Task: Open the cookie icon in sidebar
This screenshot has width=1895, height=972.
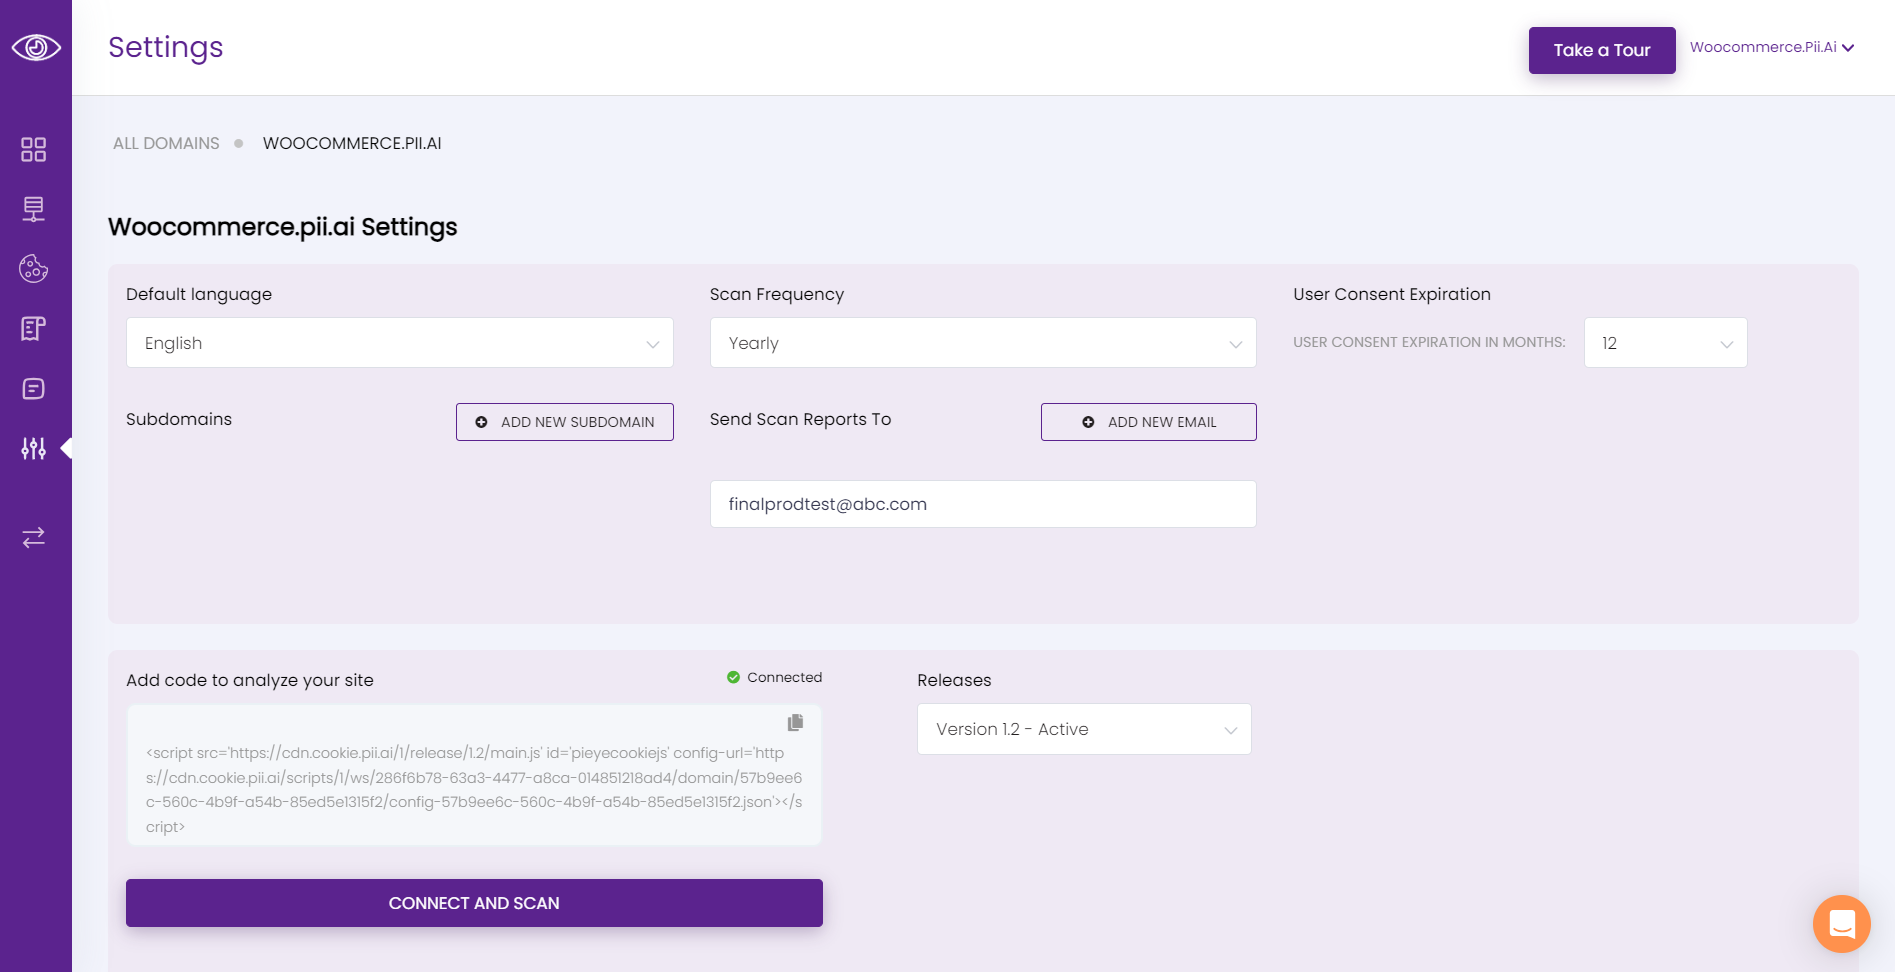Action: point(34,268)
